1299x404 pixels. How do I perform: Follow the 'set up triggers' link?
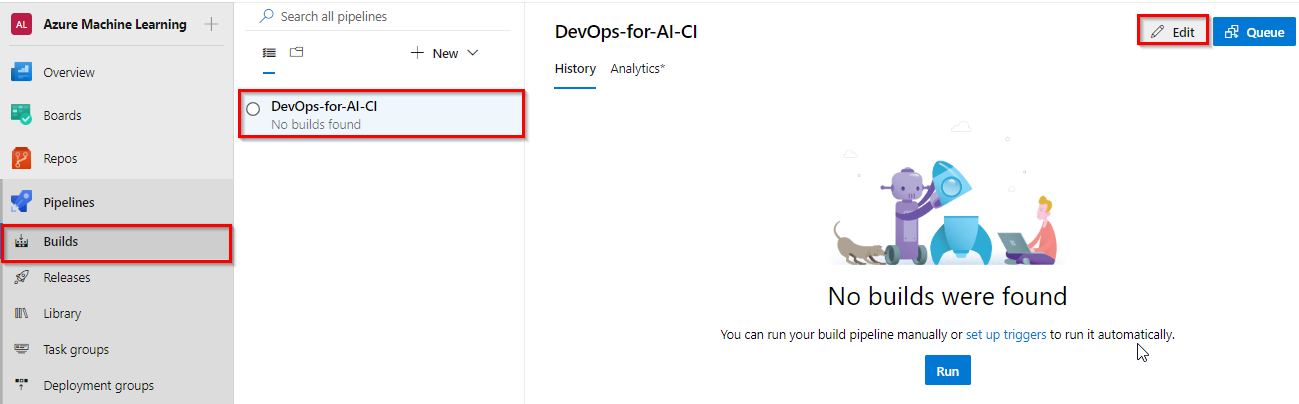pyautogui.click(x=1006, y=334)
